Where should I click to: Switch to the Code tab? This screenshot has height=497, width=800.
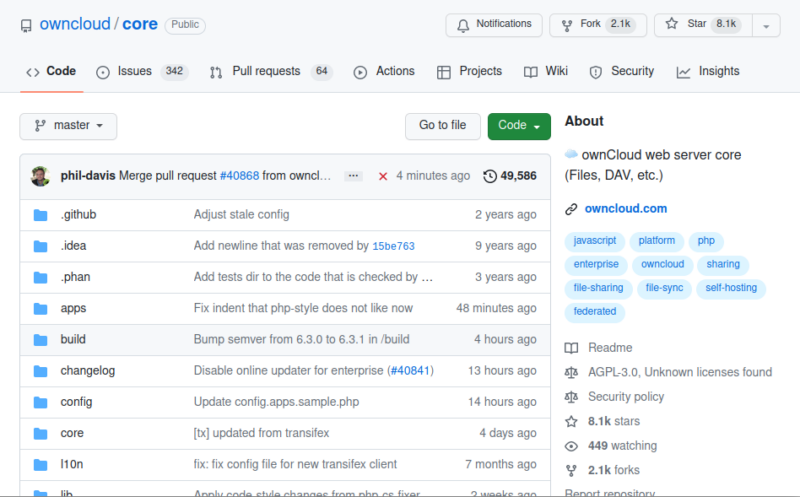coord(52,71)
